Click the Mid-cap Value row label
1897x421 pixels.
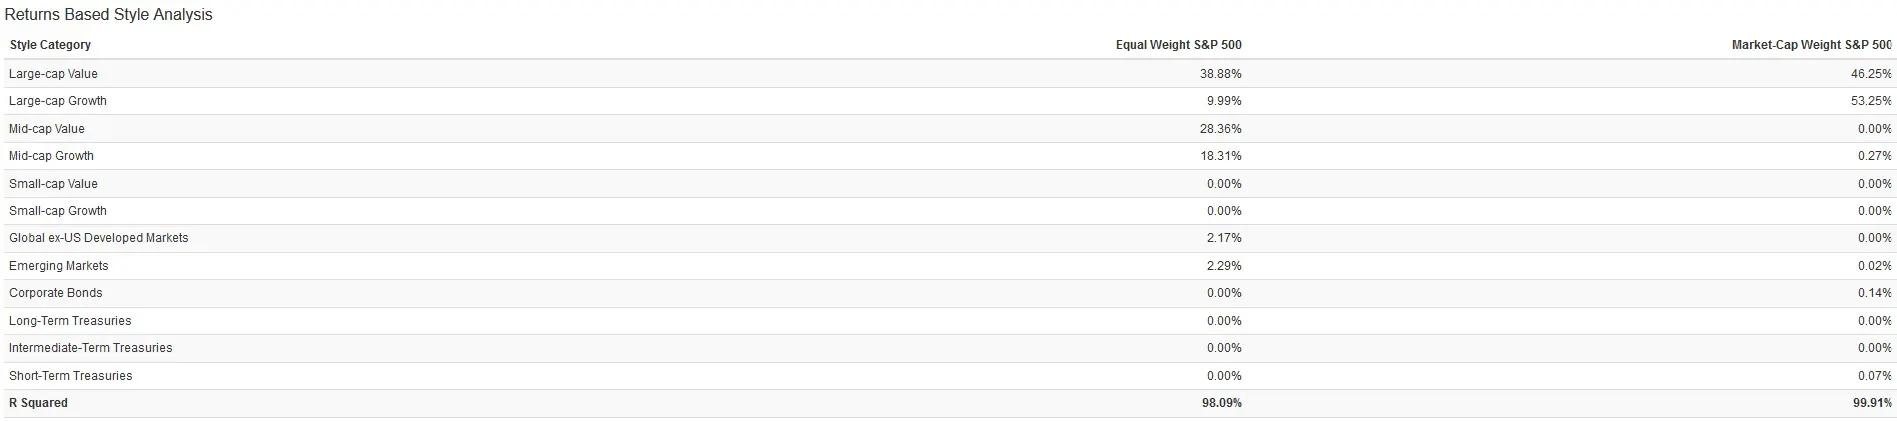(47, 129)
